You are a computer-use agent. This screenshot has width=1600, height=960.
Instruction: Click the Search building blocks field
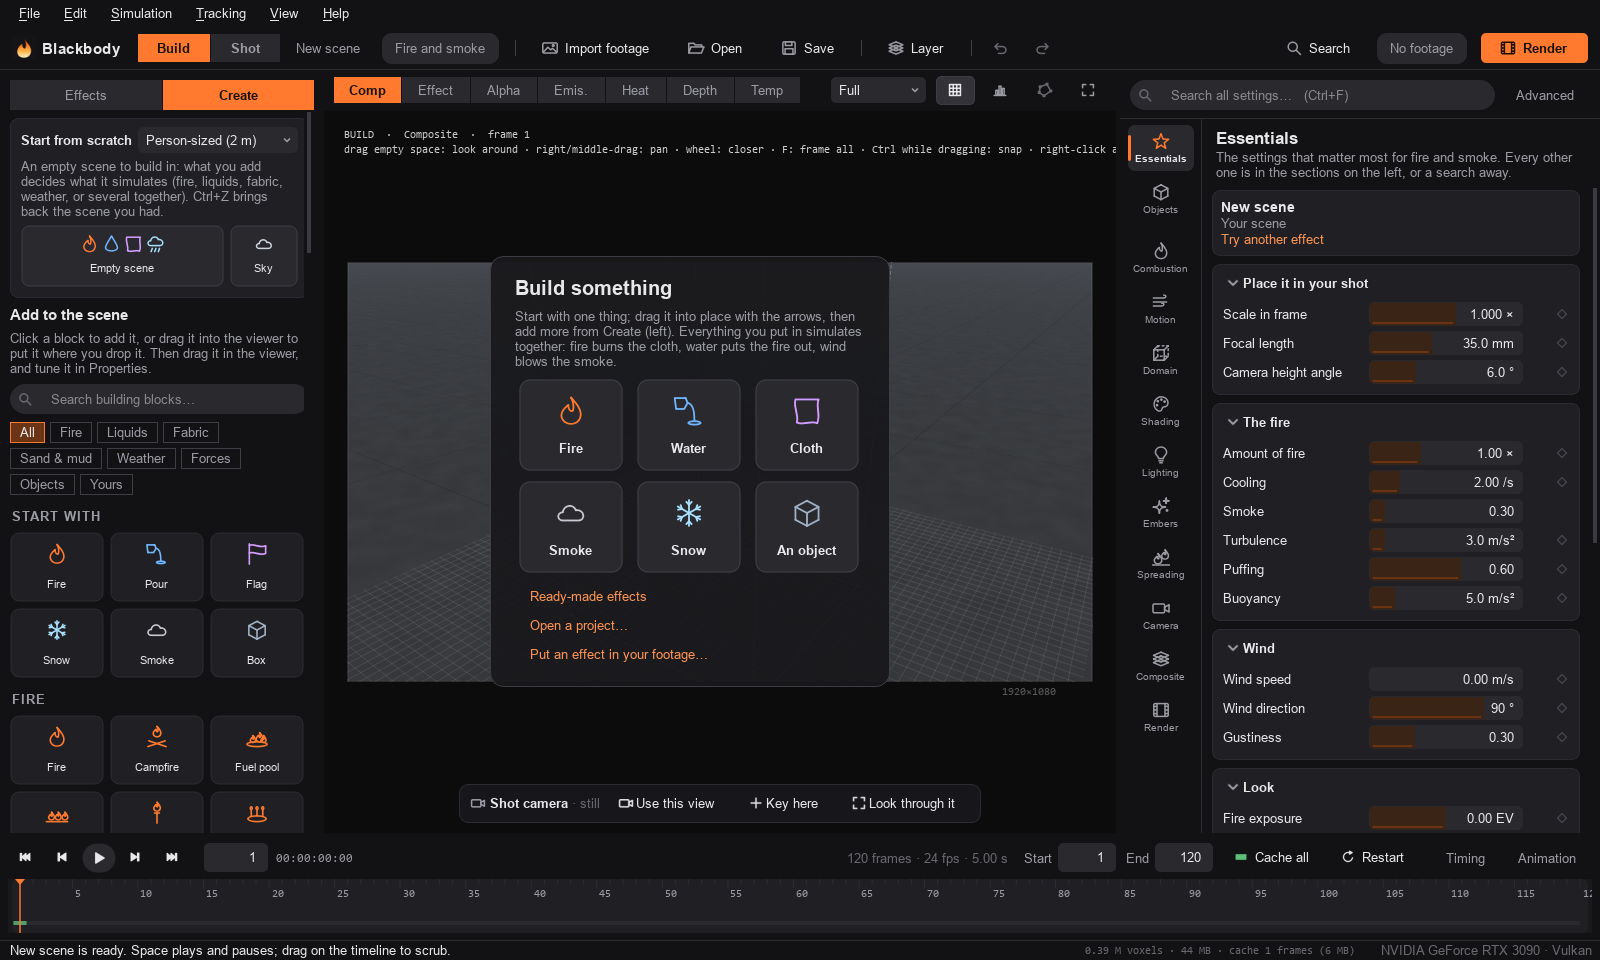(157, 399)
